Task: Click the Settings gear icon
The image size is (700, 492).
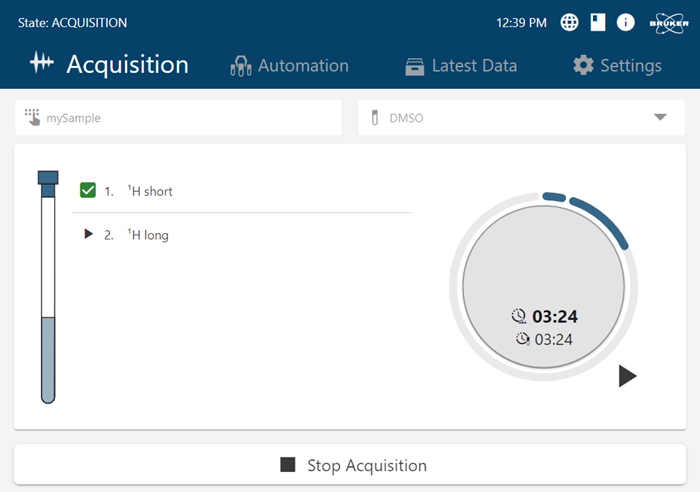Action: 583,66
